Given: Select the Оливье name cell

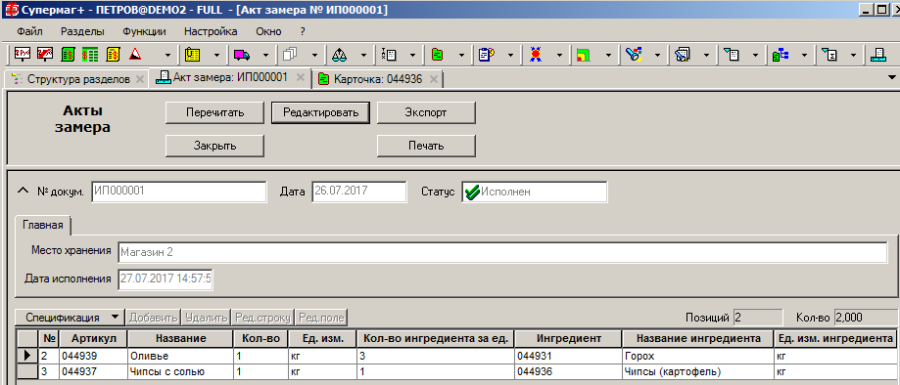Looking at the screenshot, I should [180, 356].
